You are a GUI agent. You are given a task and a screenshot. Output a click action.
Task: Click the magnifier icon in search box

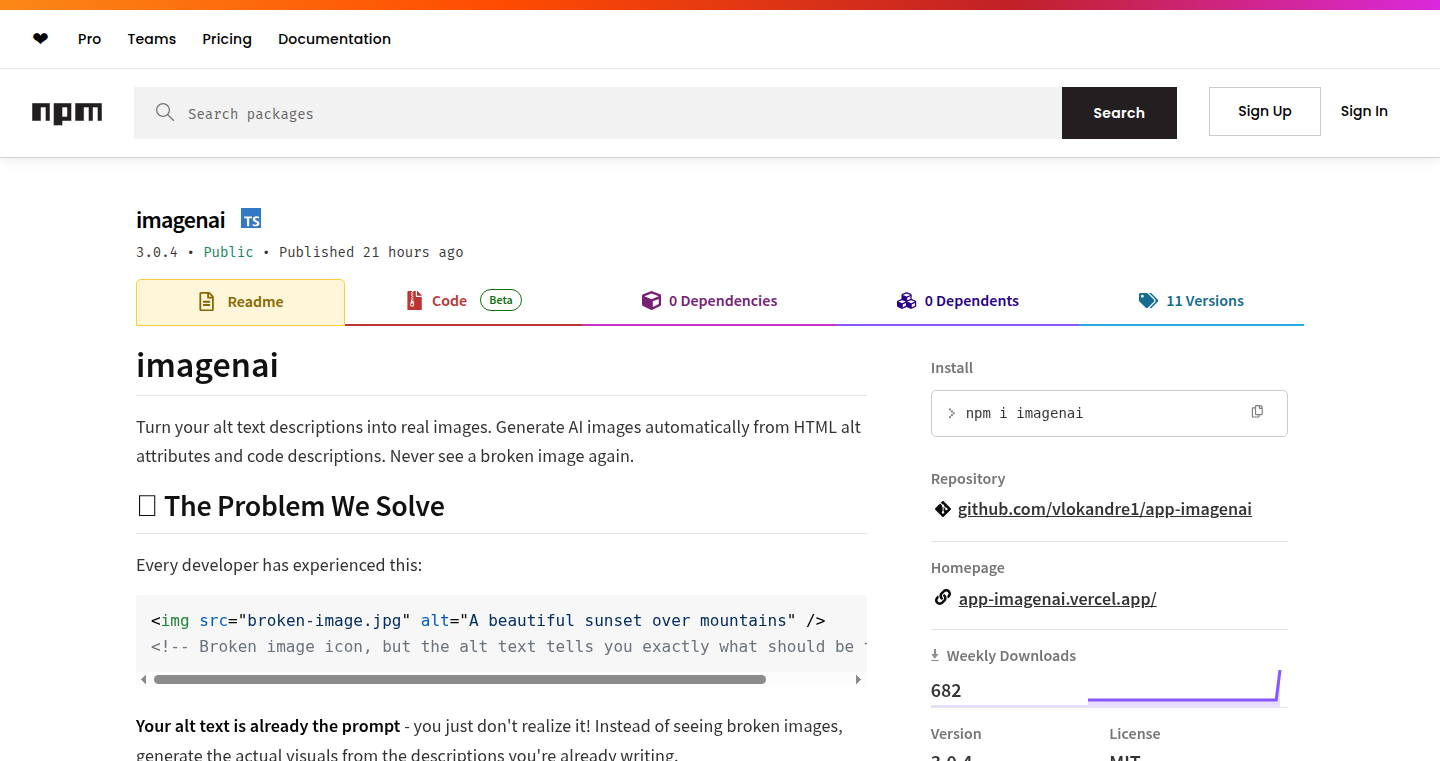(165, 113)
